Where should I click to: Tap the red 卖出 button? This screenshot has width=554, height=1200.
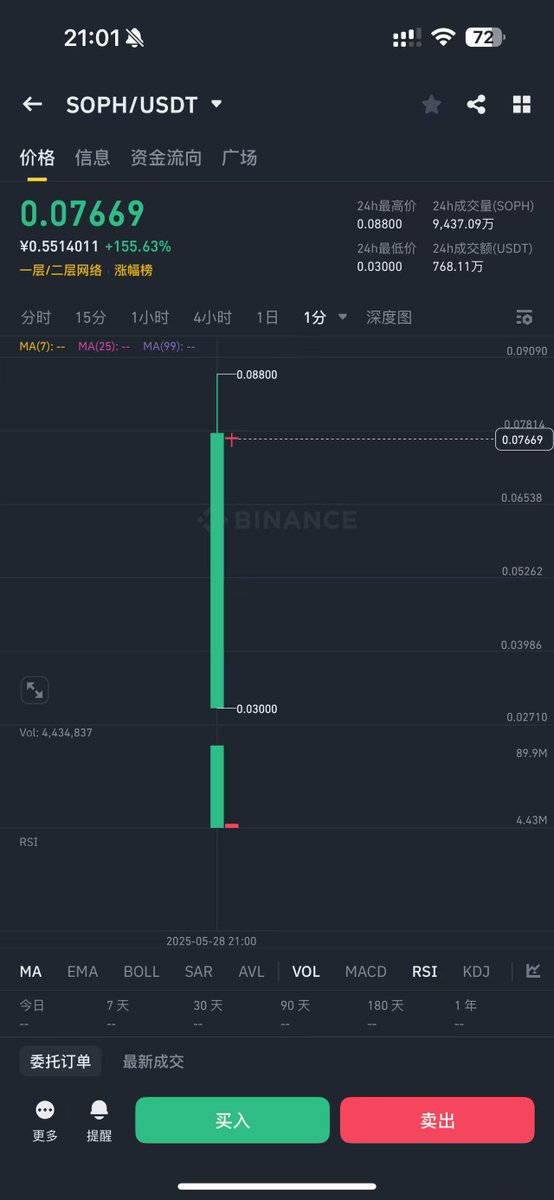(437, 1120)
